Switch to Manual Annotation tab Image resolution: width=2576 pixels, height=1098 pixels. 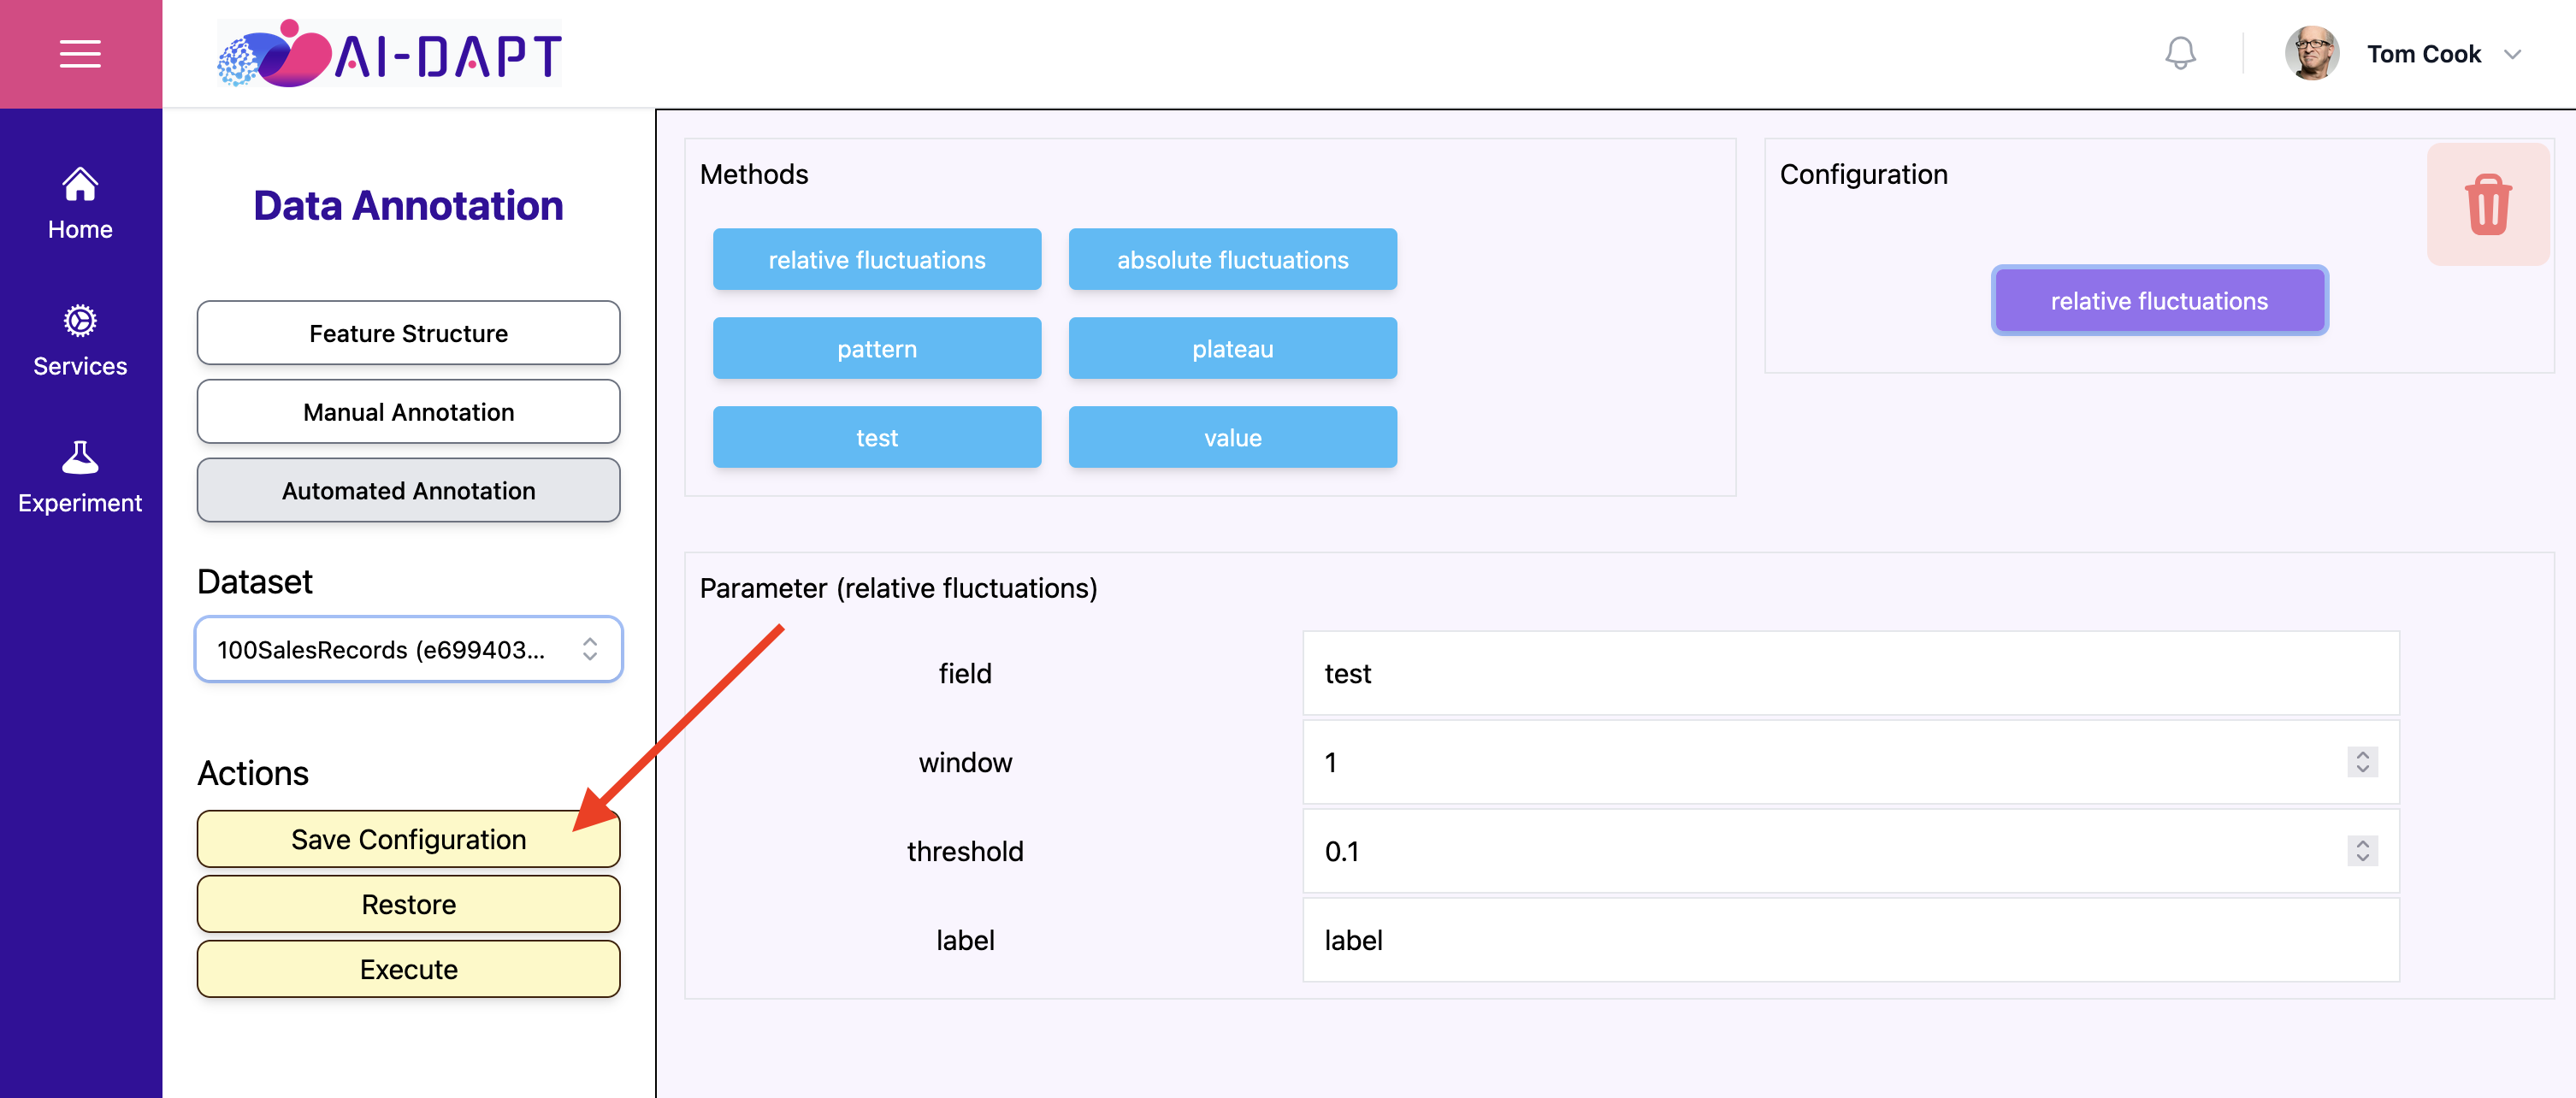(408, 412)
